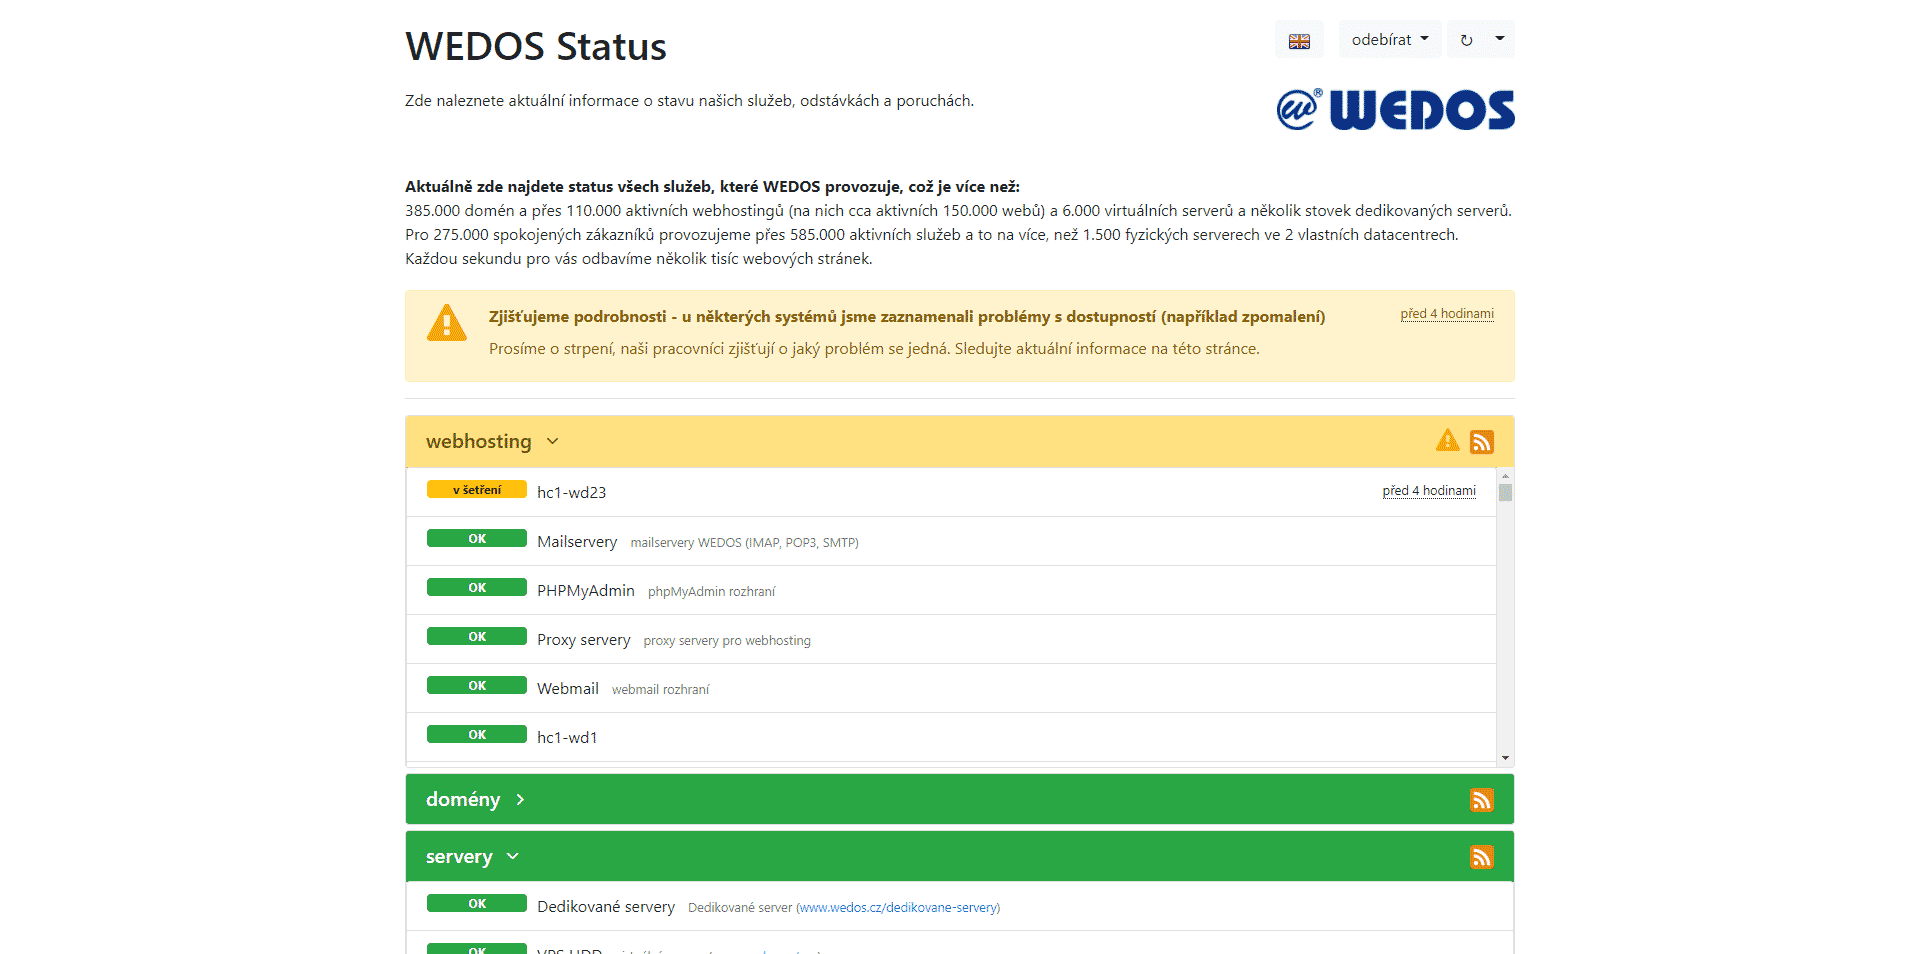Open the servery RSS feed icon
Image resolution: width=1920 pixels, height=954 pixels.
(1481, 857)
